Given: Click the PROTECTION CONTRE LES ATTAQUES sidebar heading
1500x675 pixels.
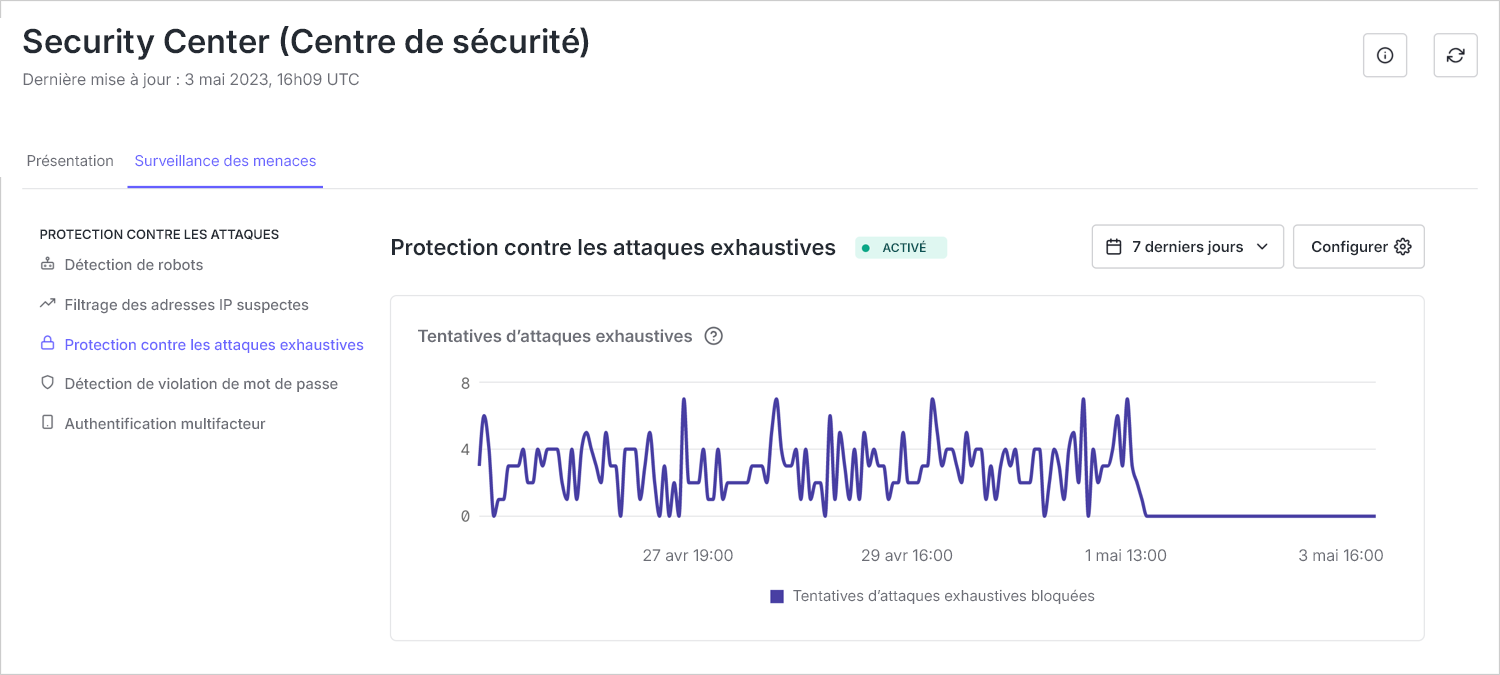Looking at the screenshot, I should 159,234.
